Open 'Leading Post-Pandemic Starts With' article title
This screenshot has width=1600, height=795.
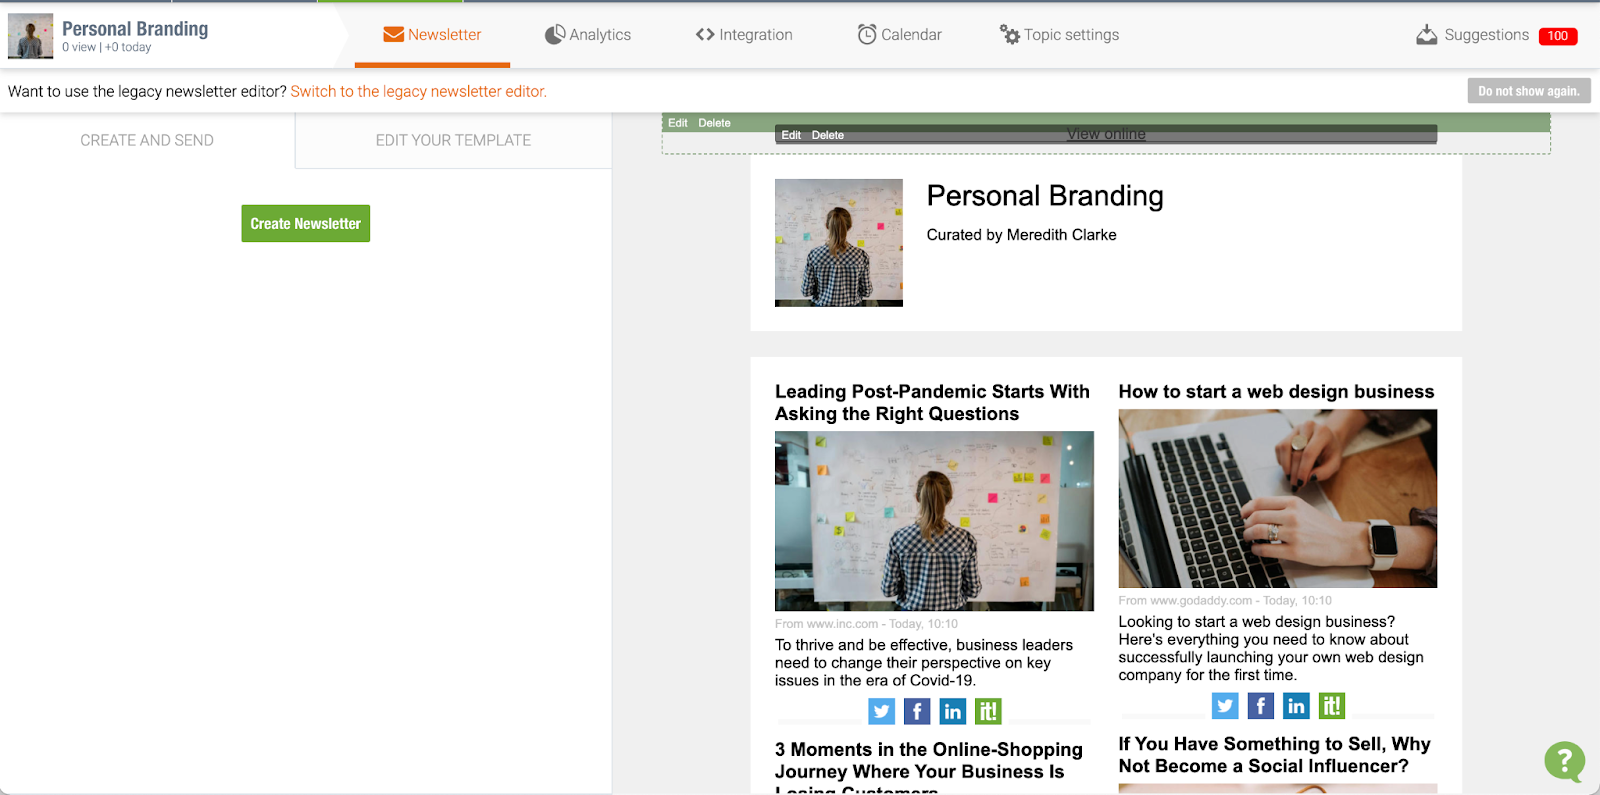click(x=932, y=402)
